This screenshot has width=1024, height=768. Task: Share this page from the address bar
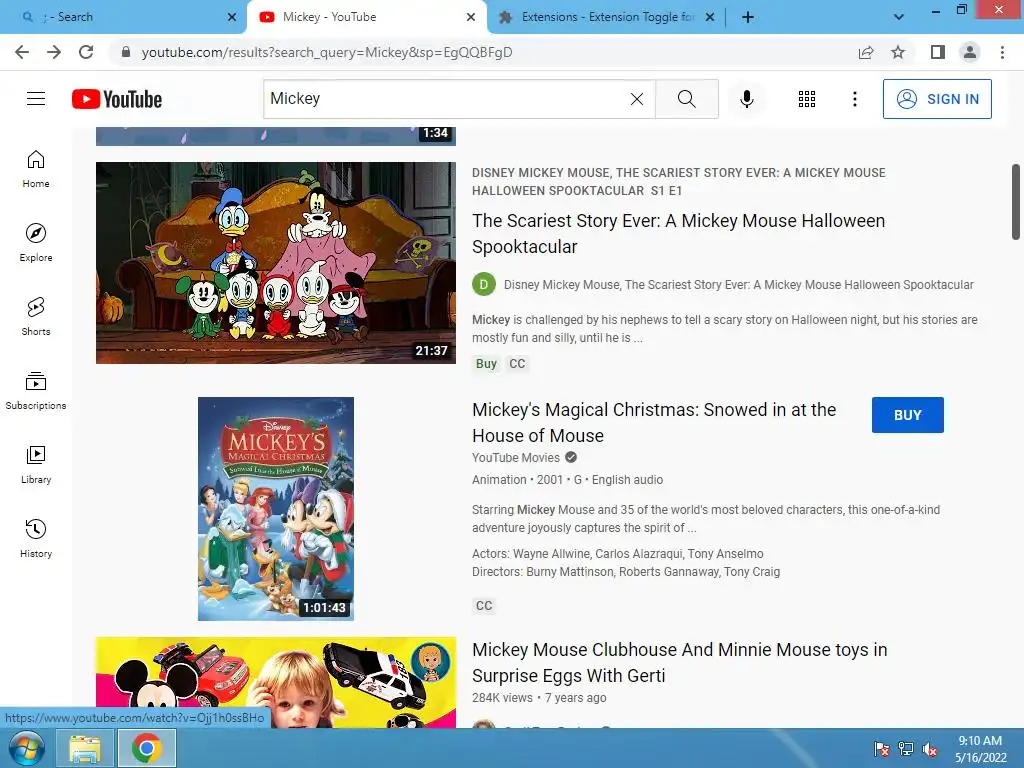[x=866, y=52]
